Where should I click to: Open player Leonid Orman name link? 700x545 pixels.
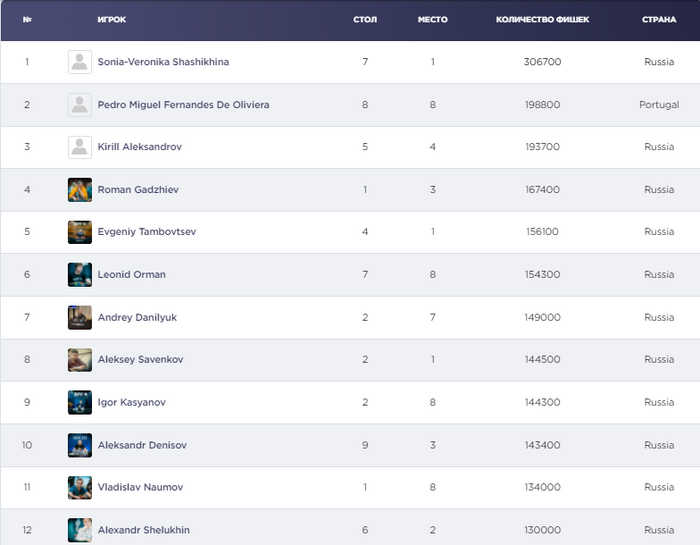(132, 275)
